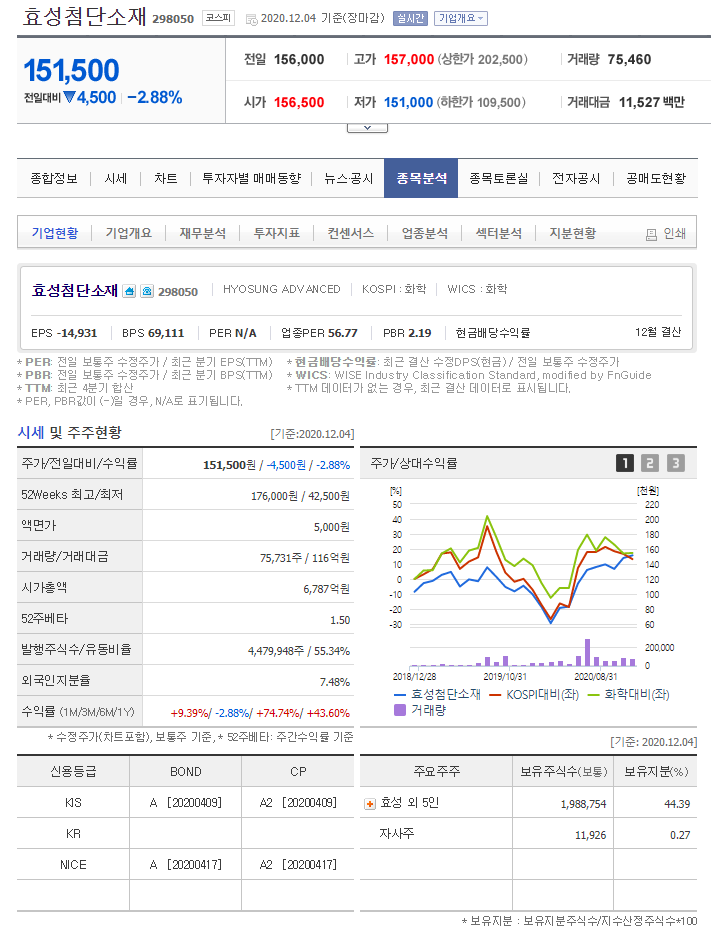Click NICE CP rating A2 [20200417]
The image size is (711, 932).
coord(298,865)
